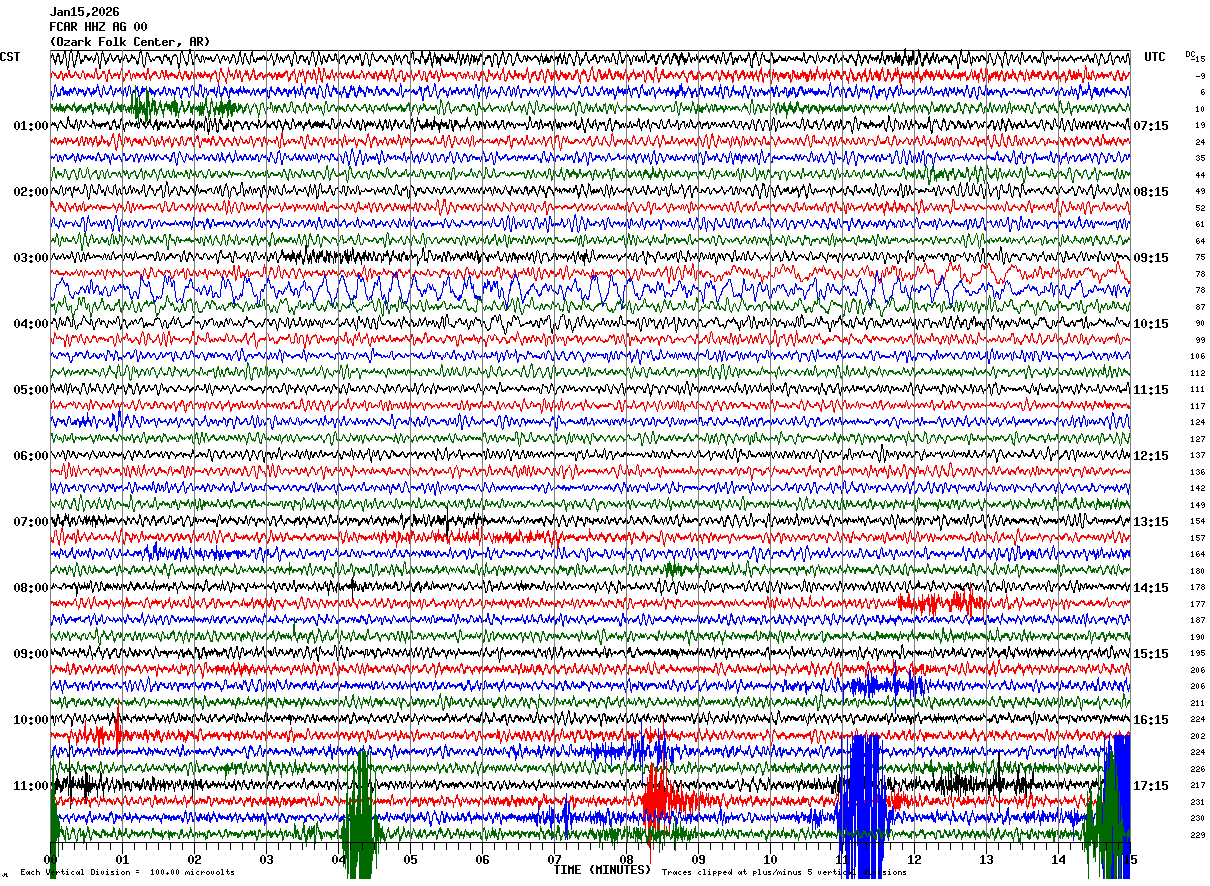Click the DC offset value "64"

[x=1200, y=241]
